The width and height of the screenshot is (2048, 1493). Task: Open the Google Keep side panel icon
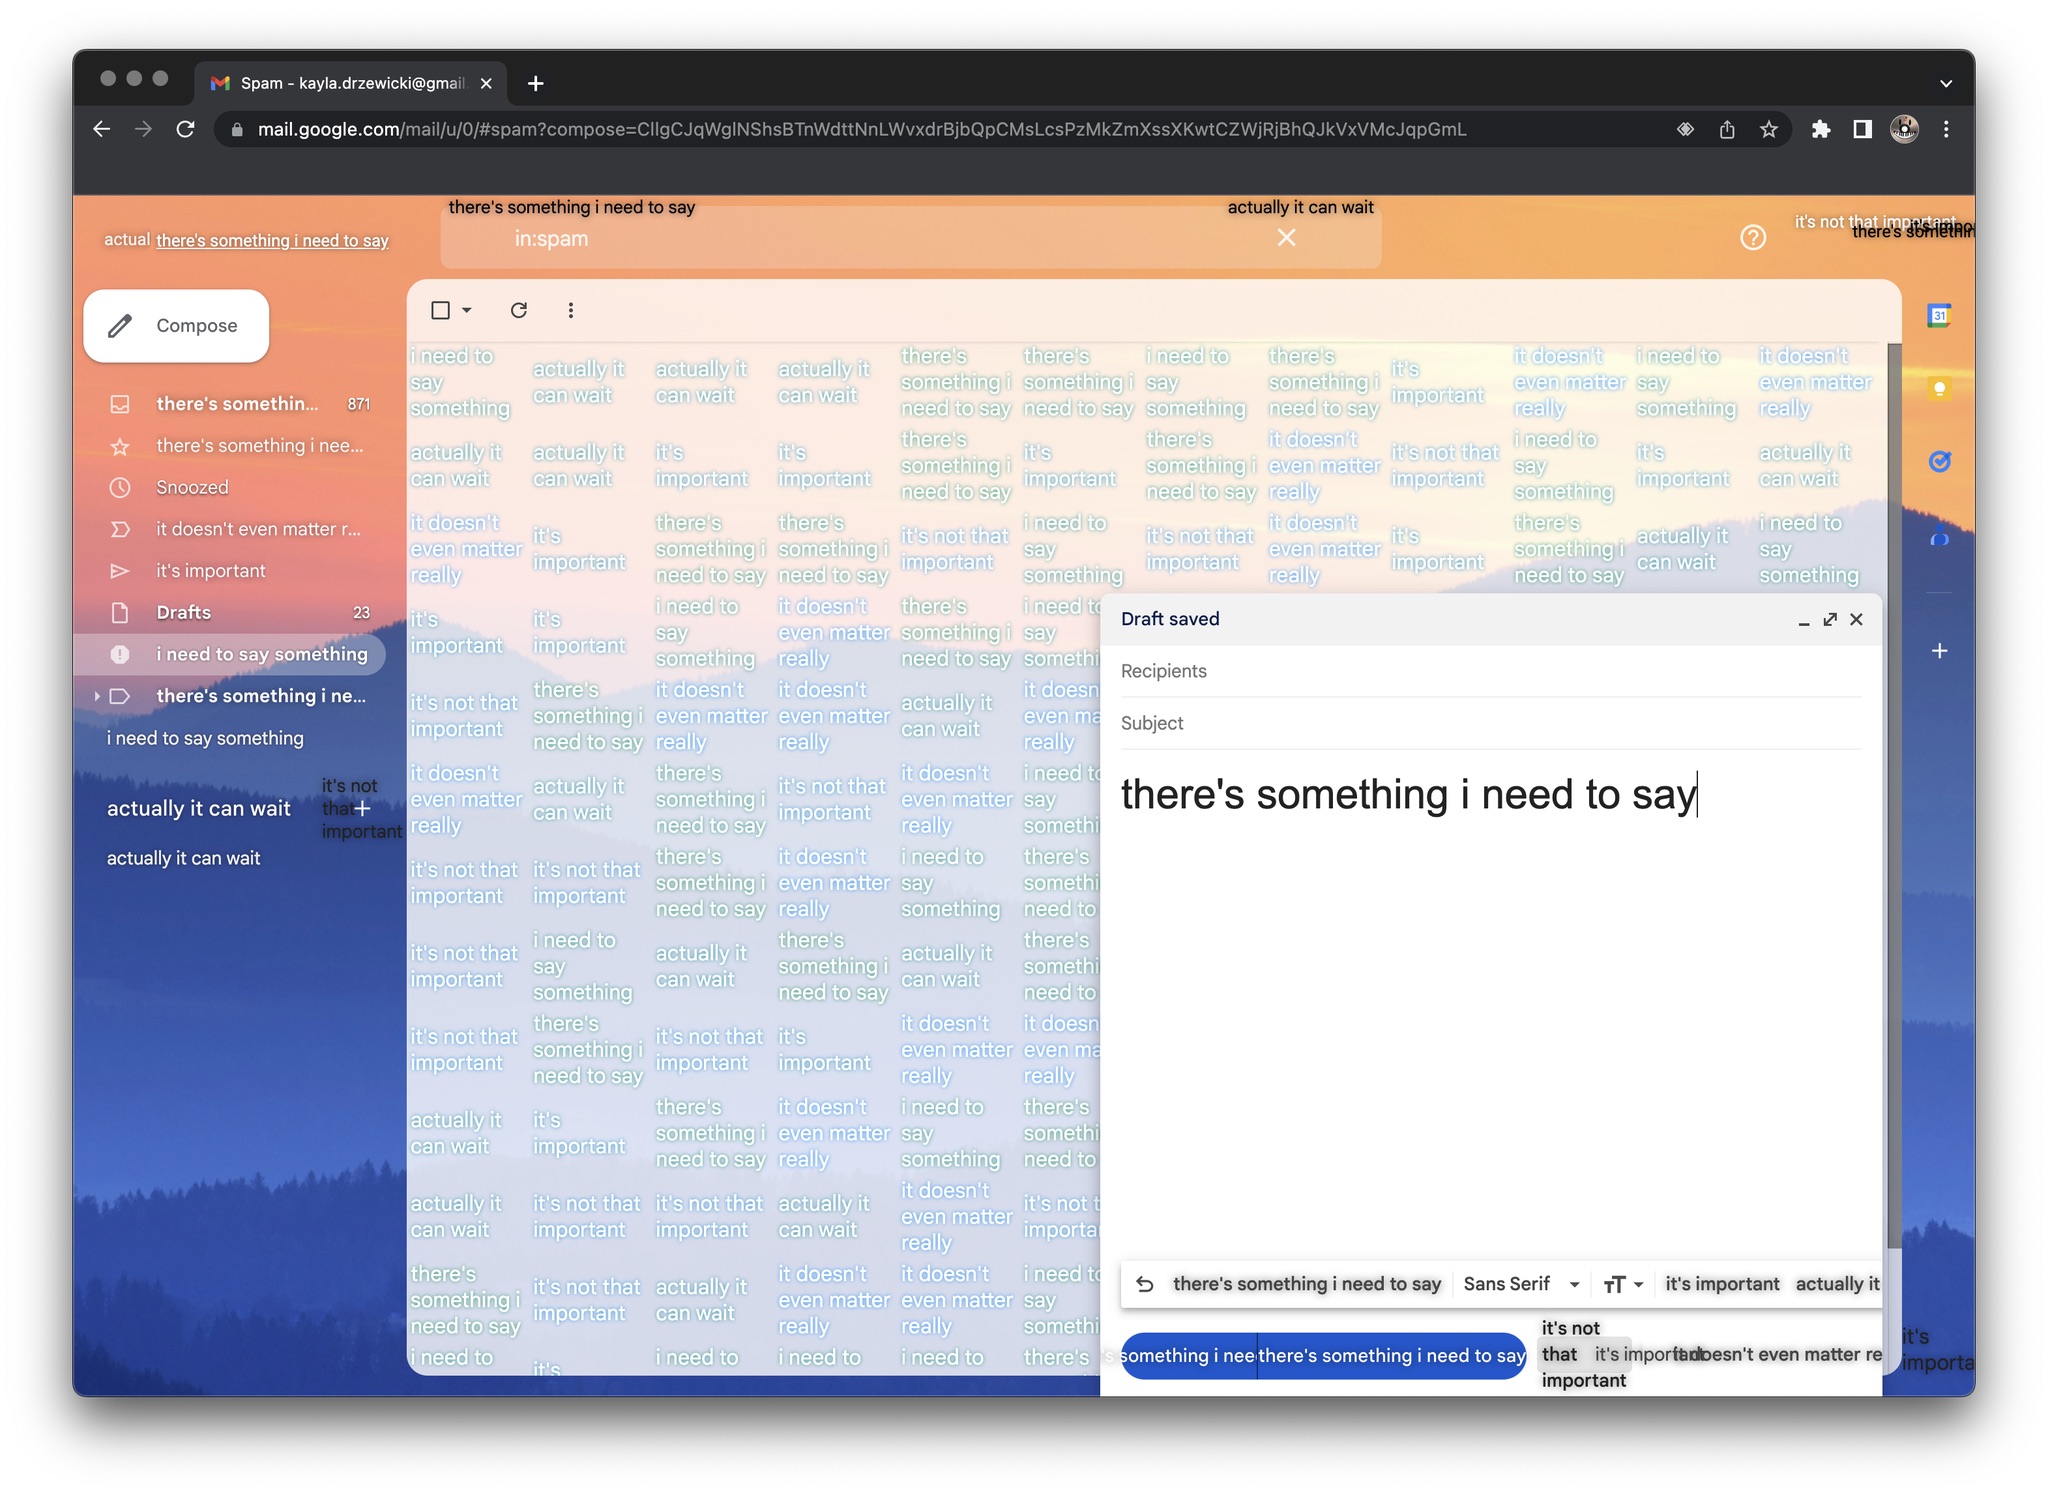click(x=1938, y=389)
